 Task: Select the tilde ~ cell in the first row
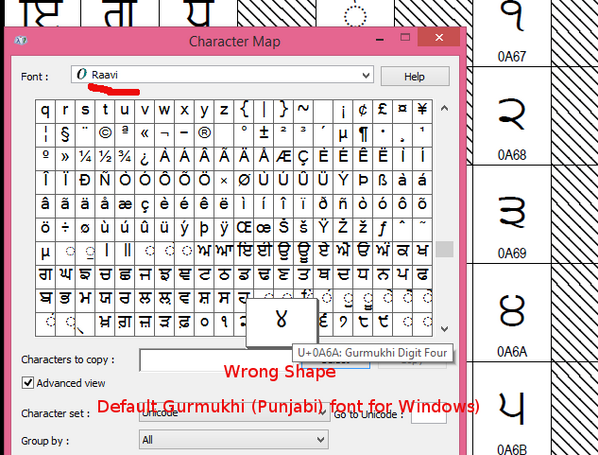303,111
